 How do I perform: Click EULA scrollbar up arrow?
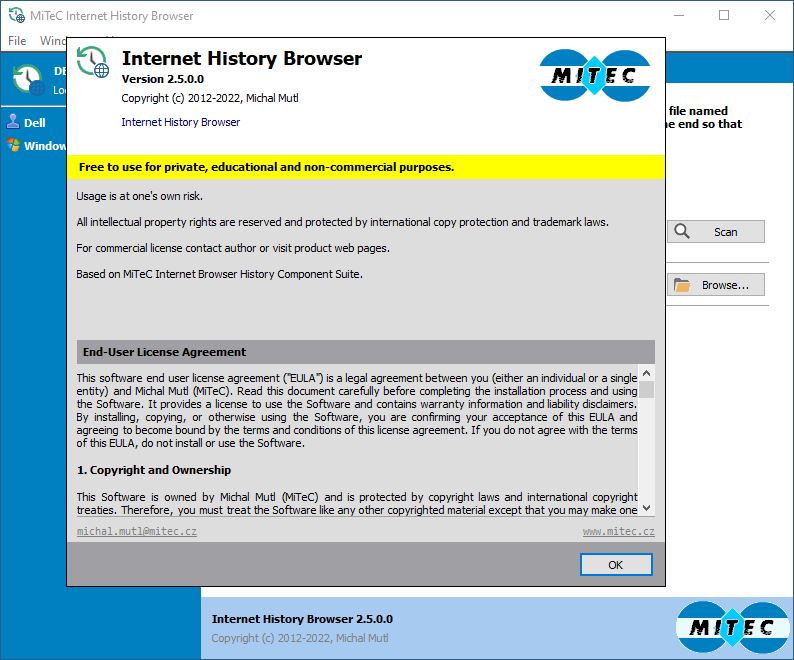(x=646, y=373)
